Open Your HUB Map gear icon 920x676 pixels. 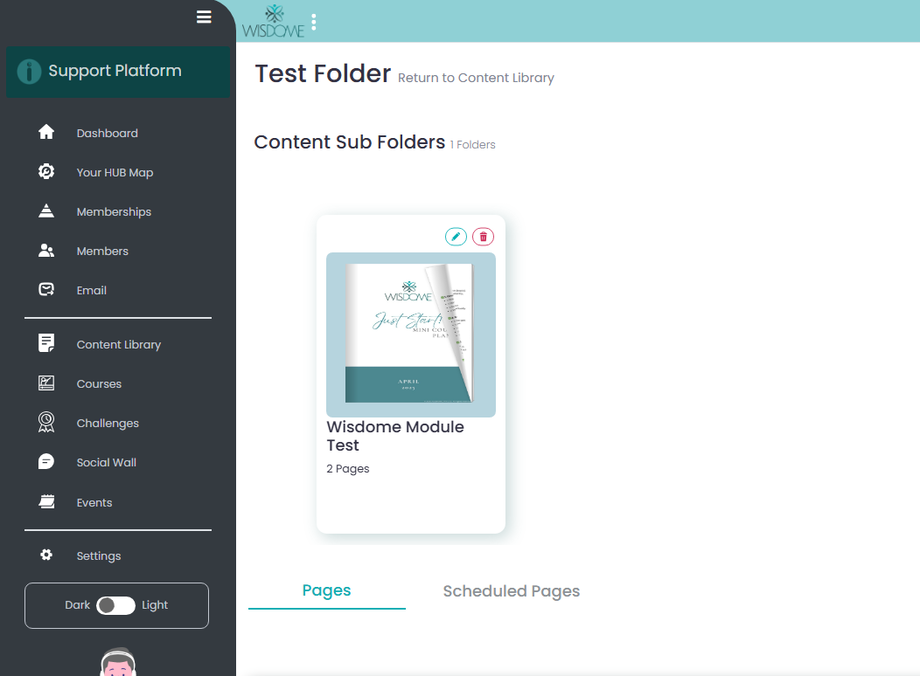(x=46, y=172)
